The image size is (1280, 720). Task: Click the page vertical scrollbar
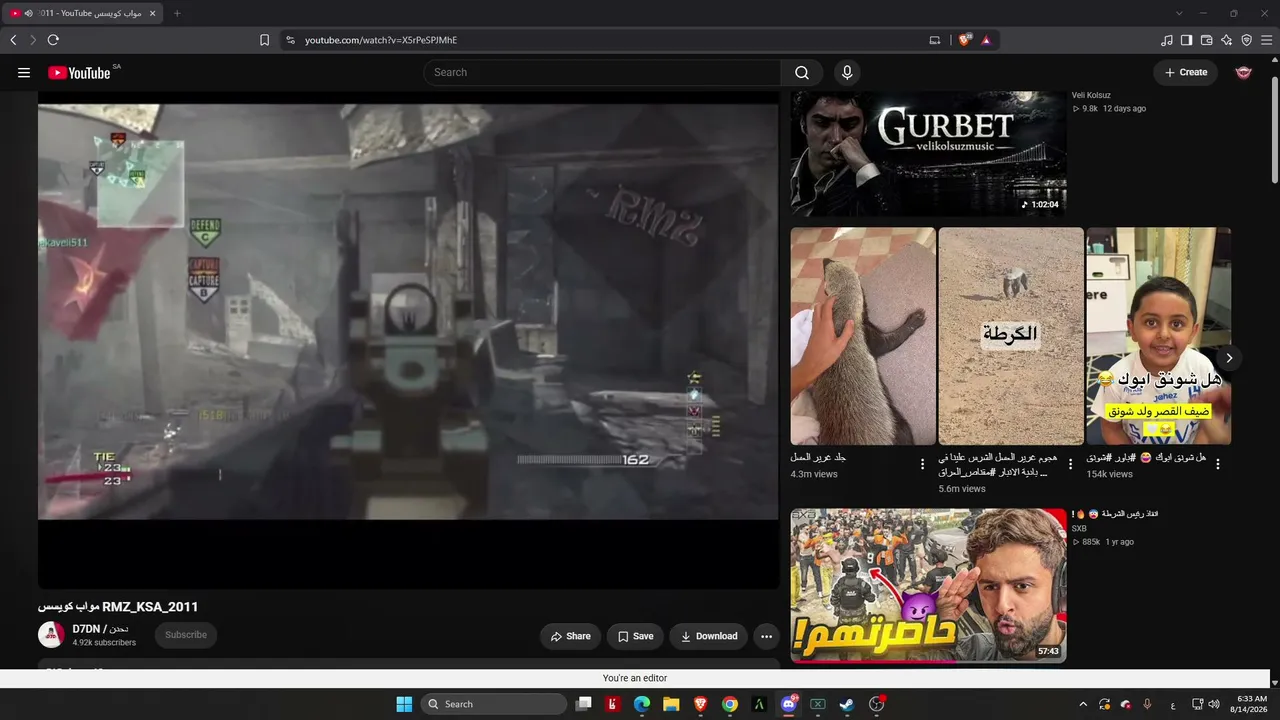[1275, 130]
